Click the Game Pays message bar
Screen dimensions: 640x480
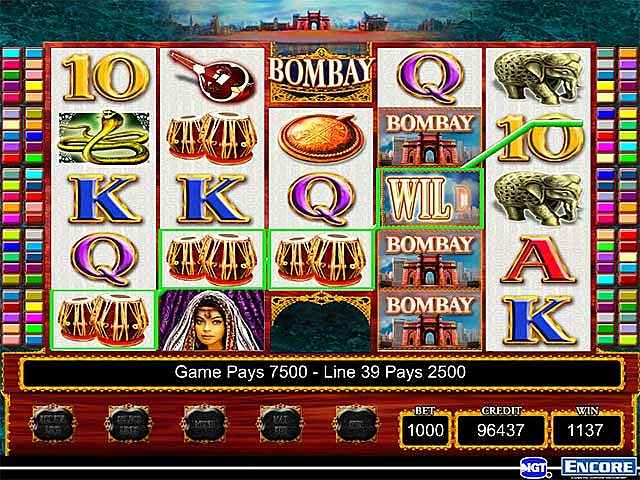(320, 372)
